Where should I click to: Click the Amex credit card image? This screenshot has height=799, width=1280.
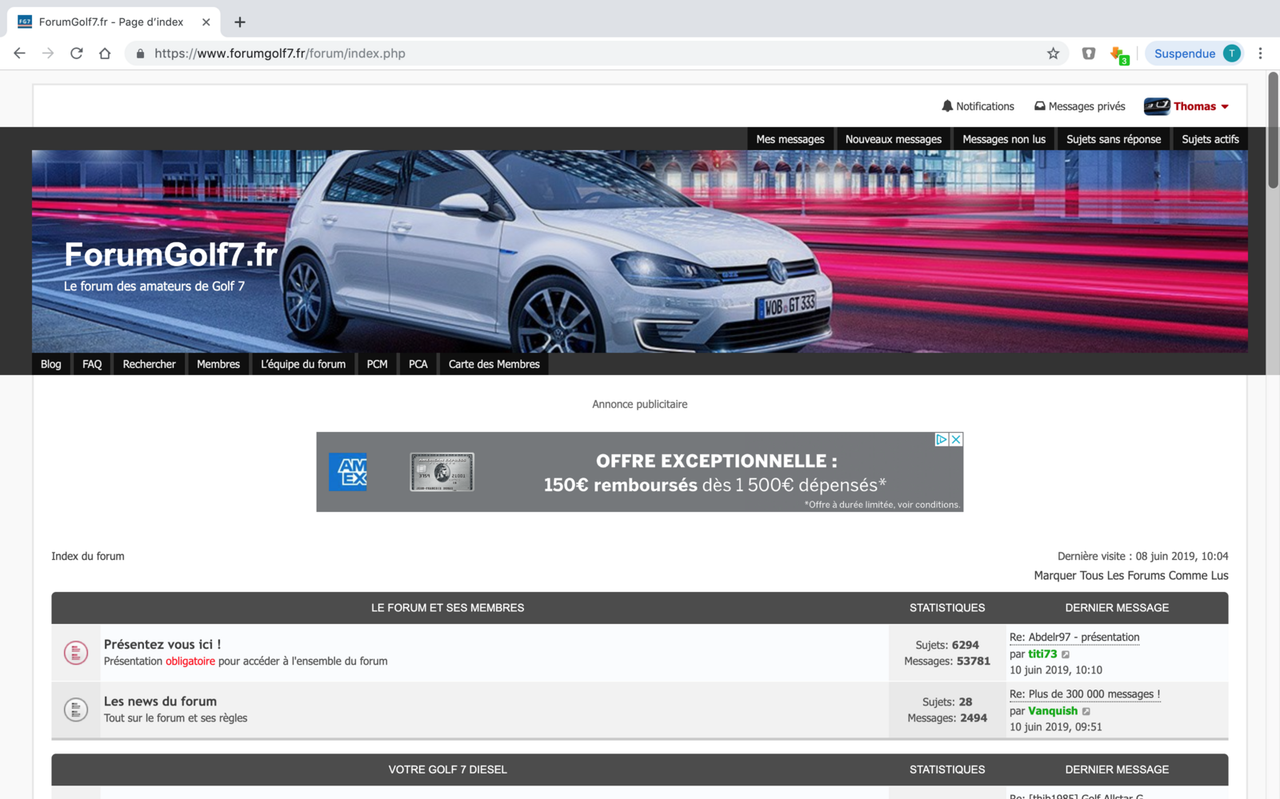coord(442,472)
